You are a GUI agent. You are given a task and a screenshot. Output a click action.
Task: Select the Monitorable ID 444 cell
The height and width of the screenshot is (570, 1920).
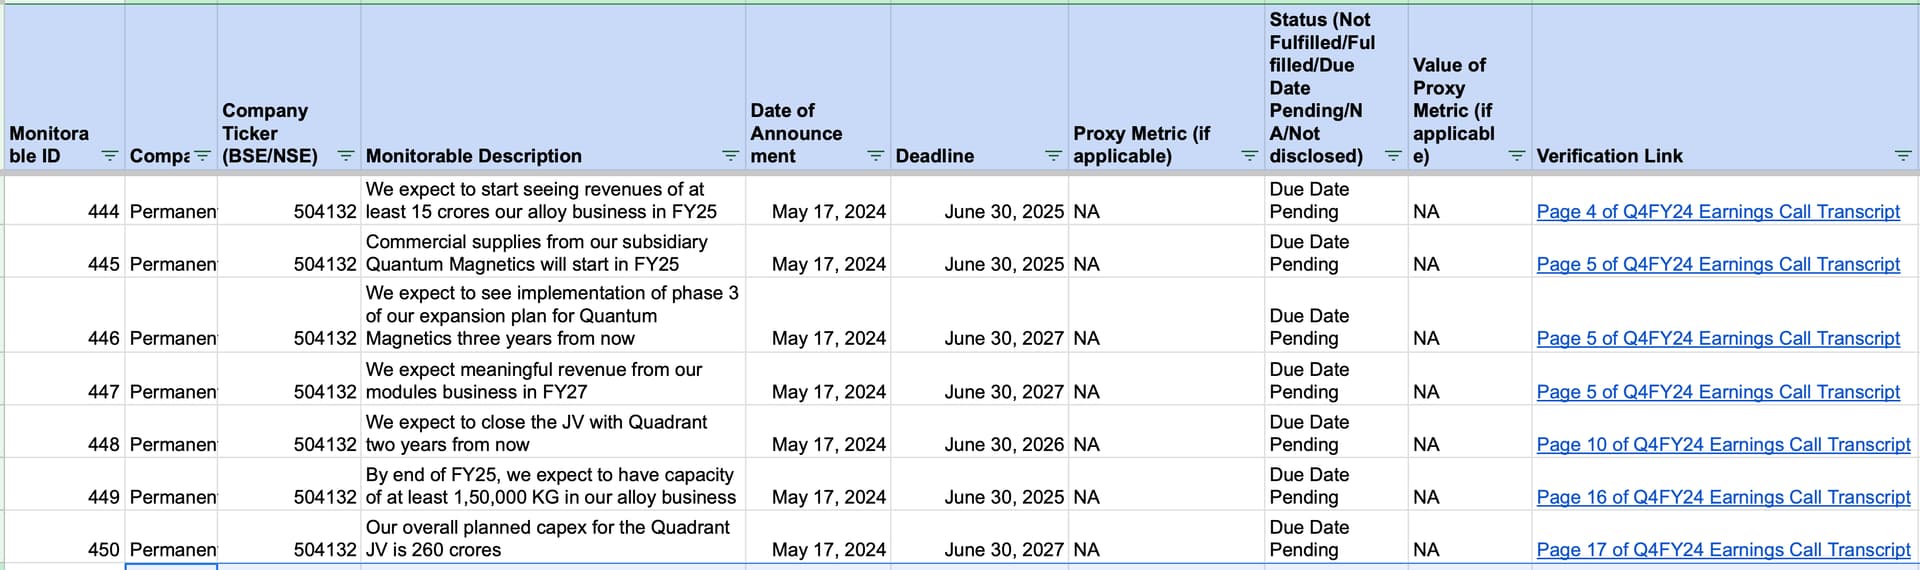(x=65, y=200)
